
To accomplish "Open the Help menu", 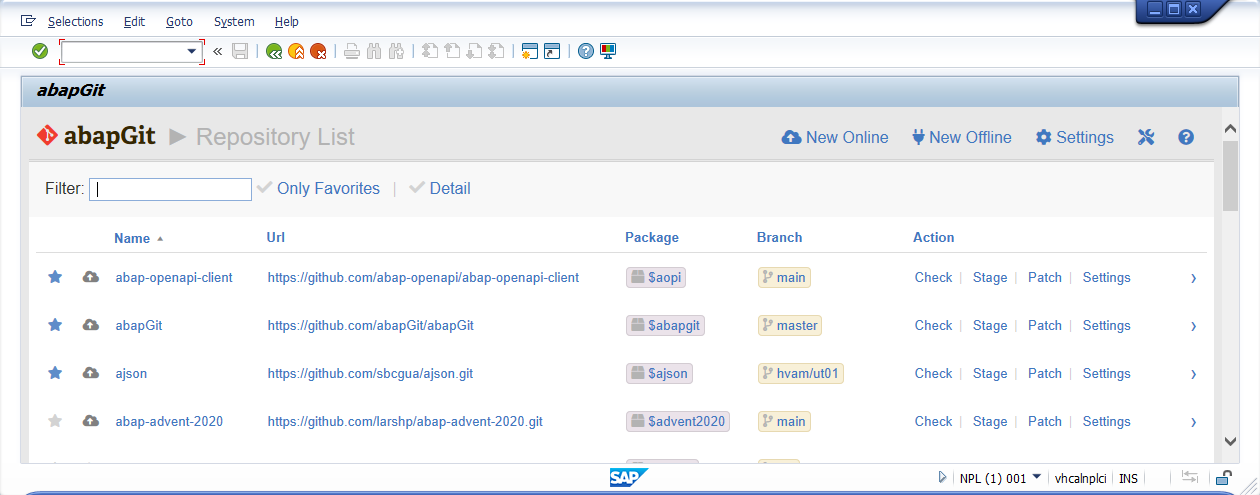I will [287, 21].
